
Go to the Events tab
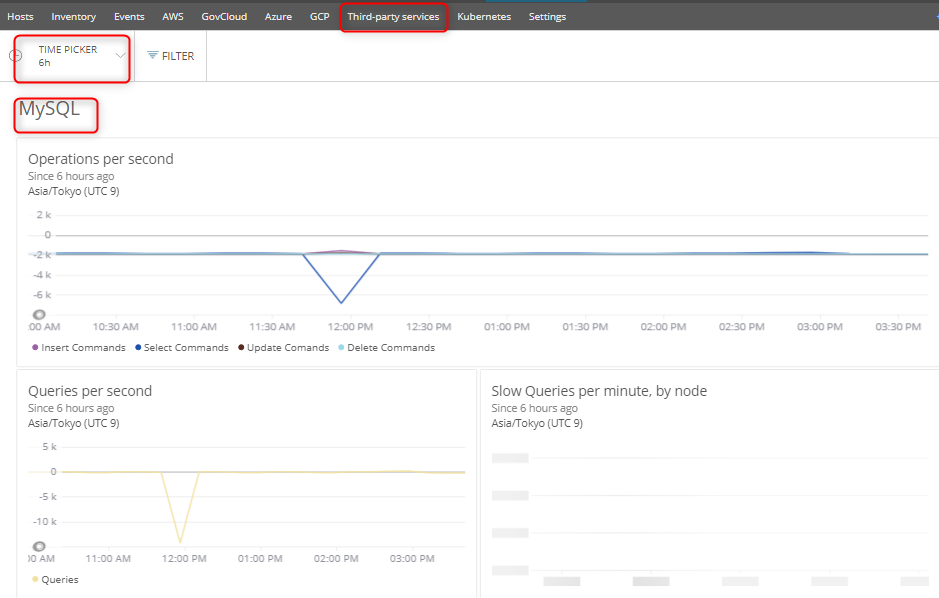click(x=129, y=17)
